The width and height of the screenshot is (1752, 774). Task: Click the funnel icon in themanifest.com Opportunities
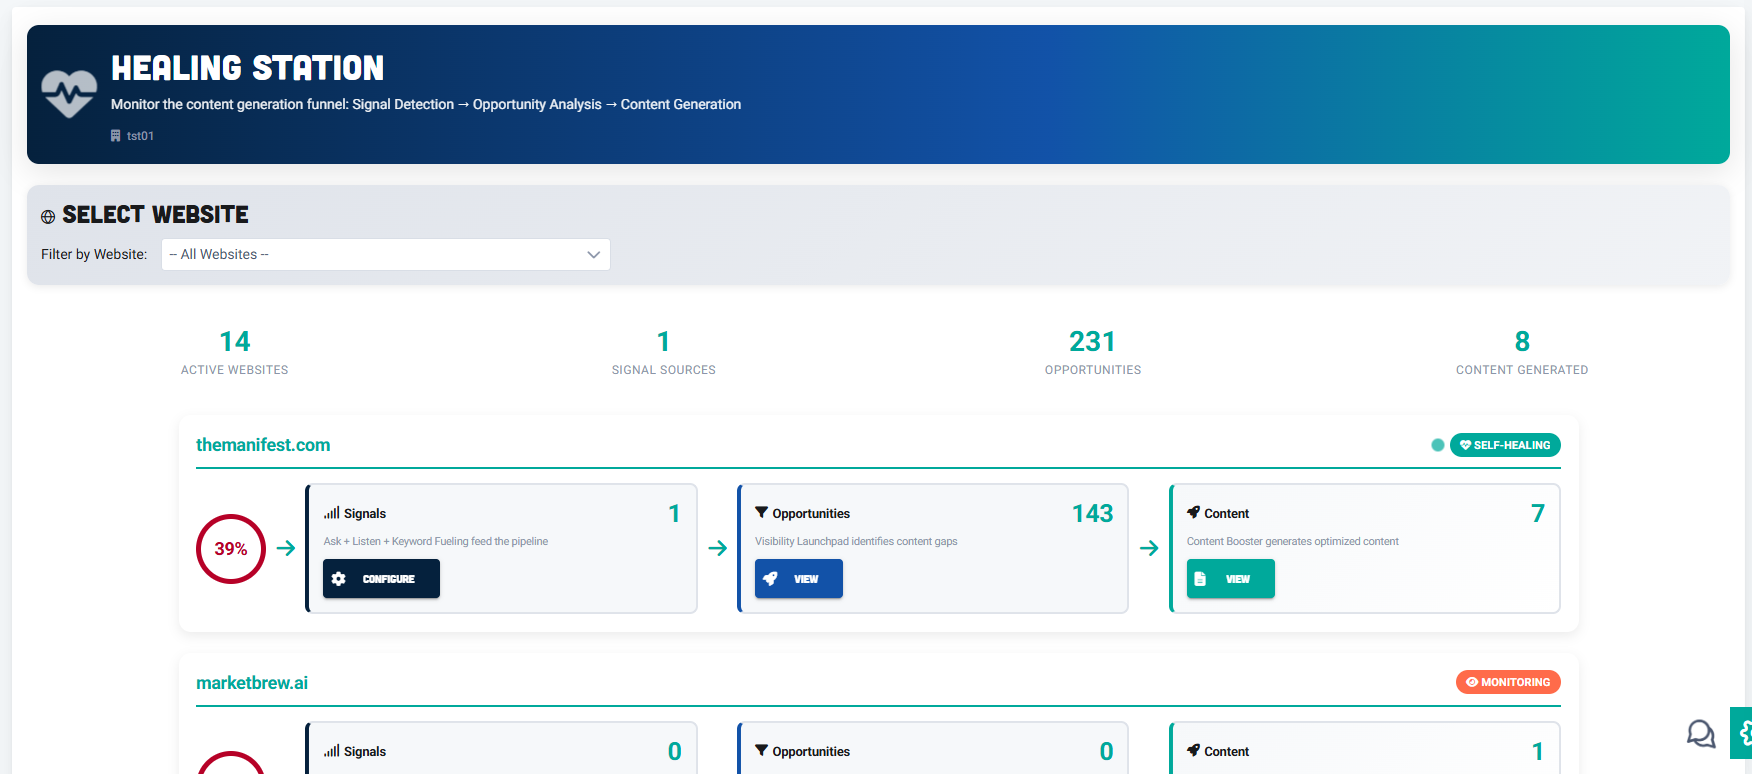tap(762, 512)
